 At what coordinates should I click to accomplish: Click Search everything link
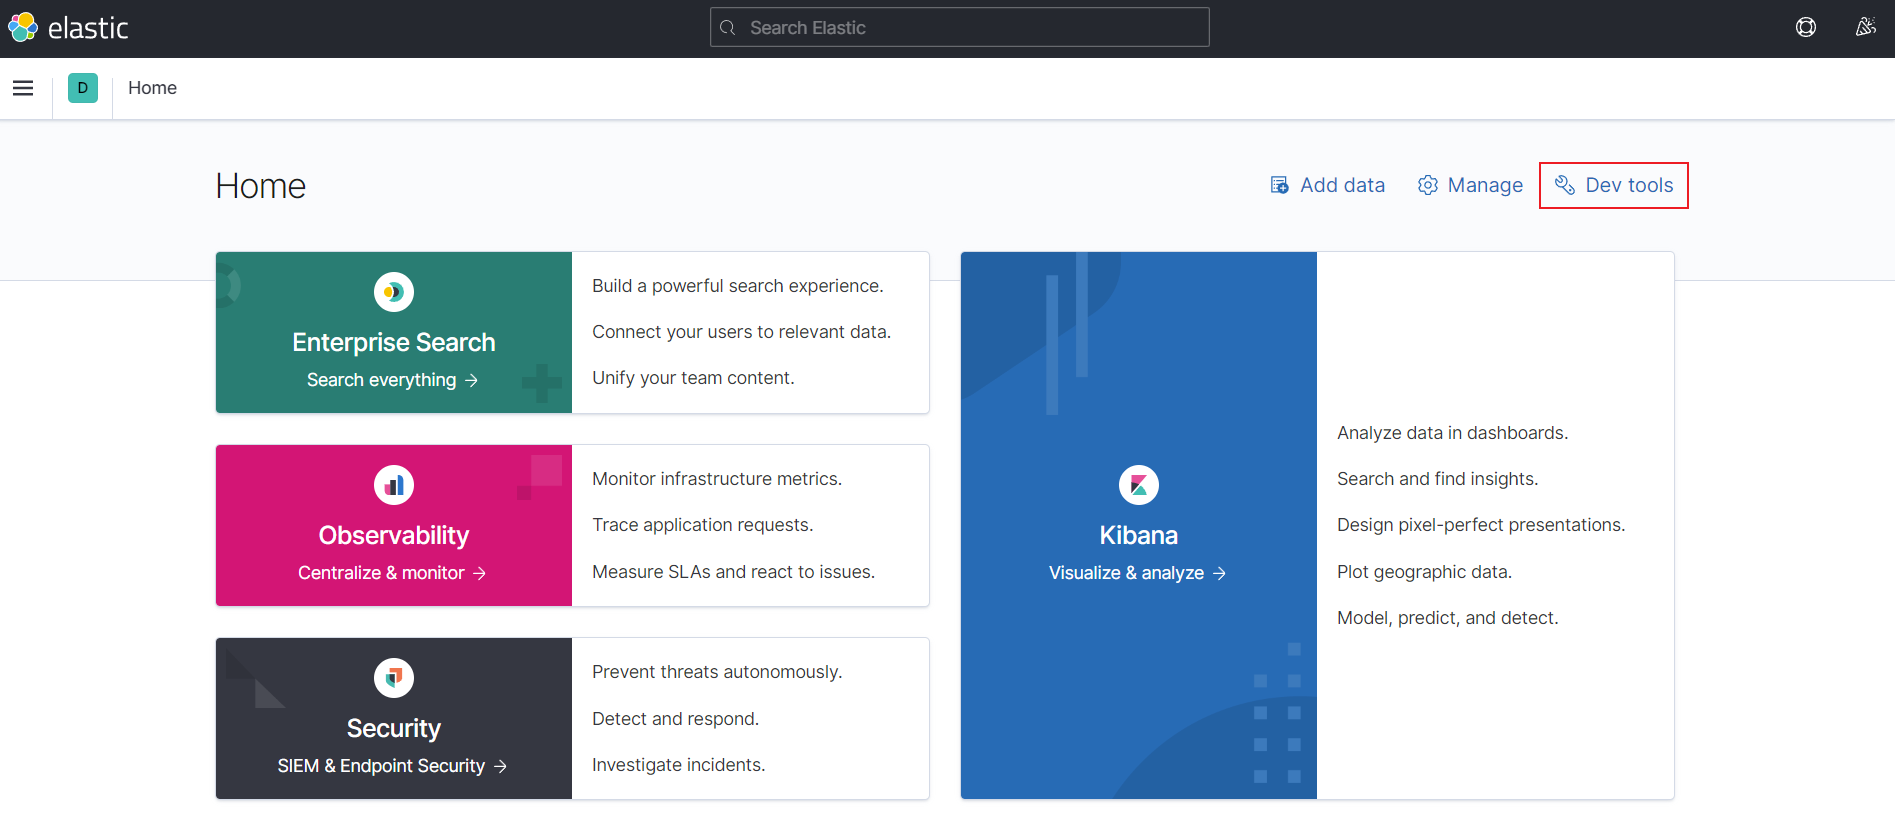coord(392,380)
